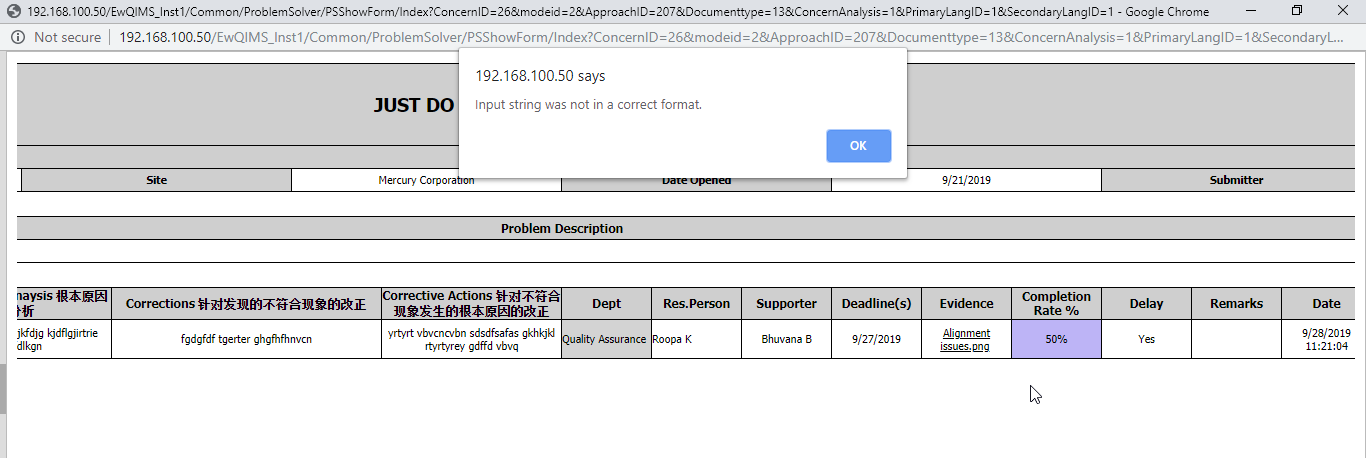The width and height of the screenshot is (1366, 458).
Task: Click the empty Remarks cell in the row
Action: coord(1236,339)
